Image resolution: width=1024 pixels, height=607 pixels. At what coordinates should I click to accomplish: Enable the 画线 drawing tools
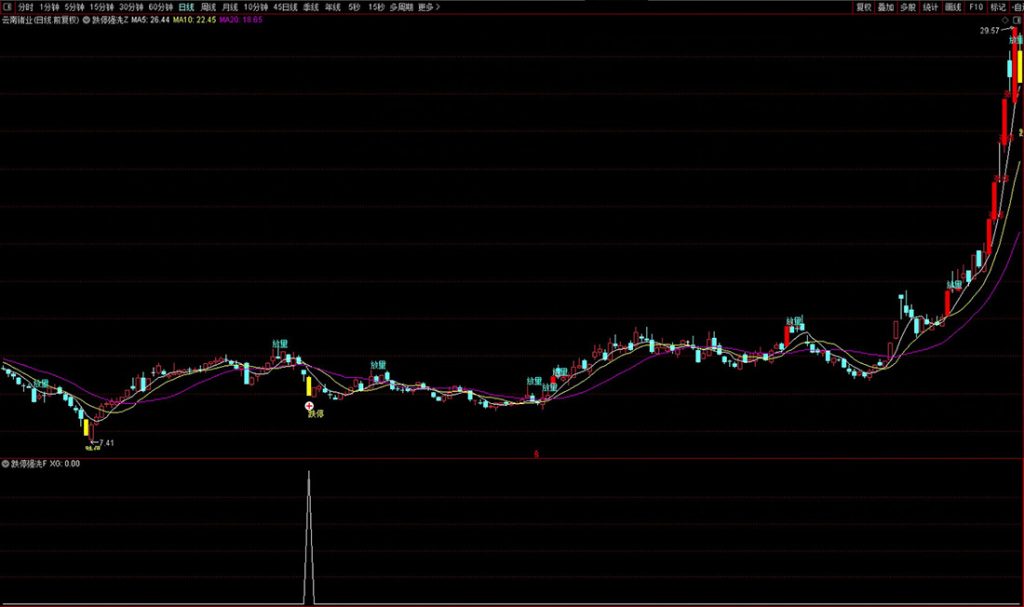[954, 7]
